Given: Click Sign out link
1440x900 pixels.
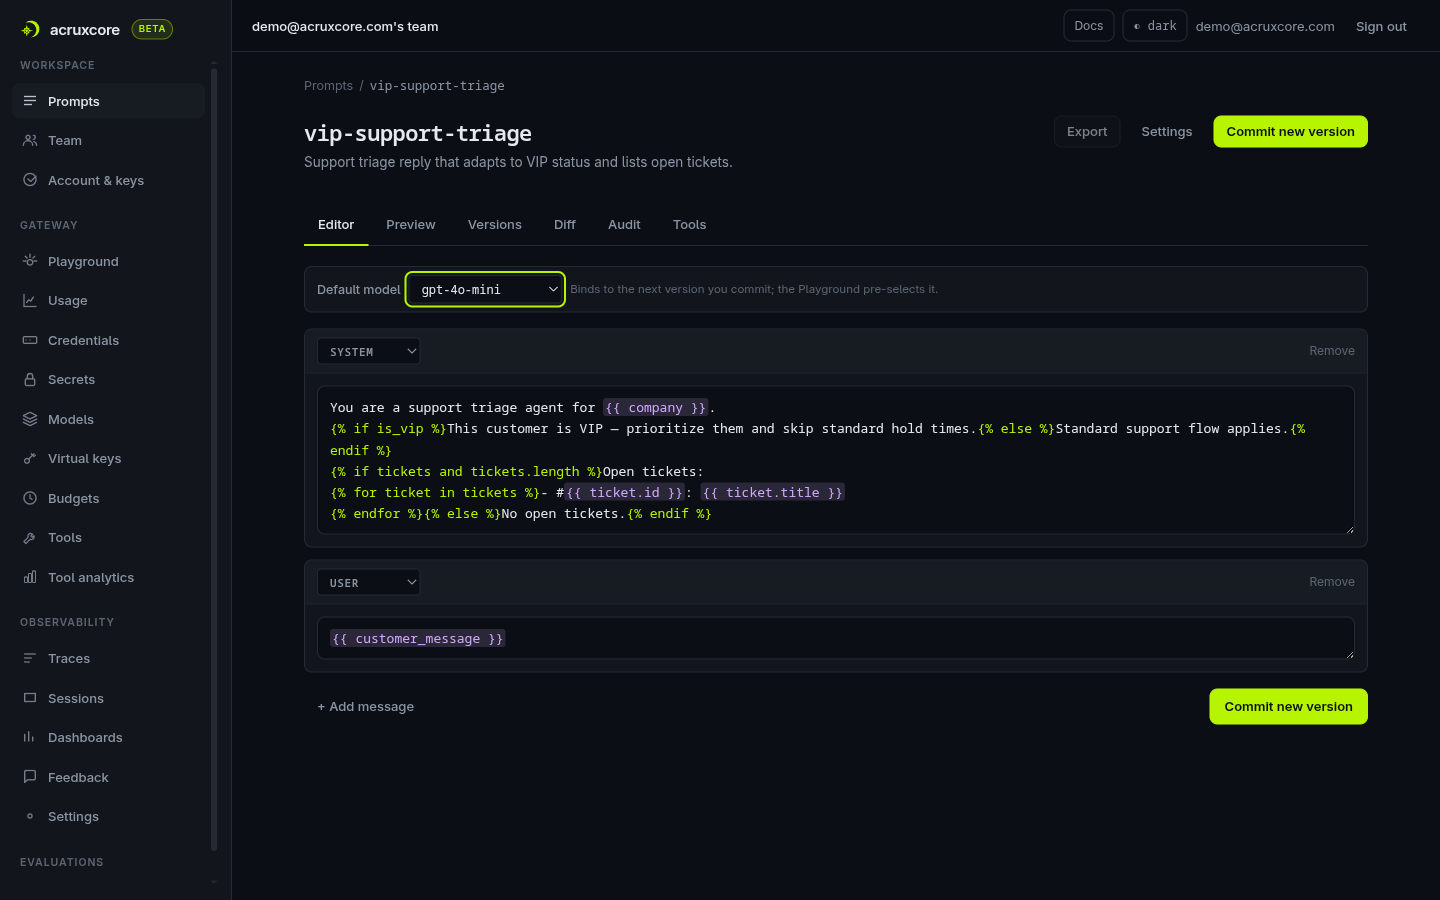Looking at the screenshot, I should [1381, 27].
